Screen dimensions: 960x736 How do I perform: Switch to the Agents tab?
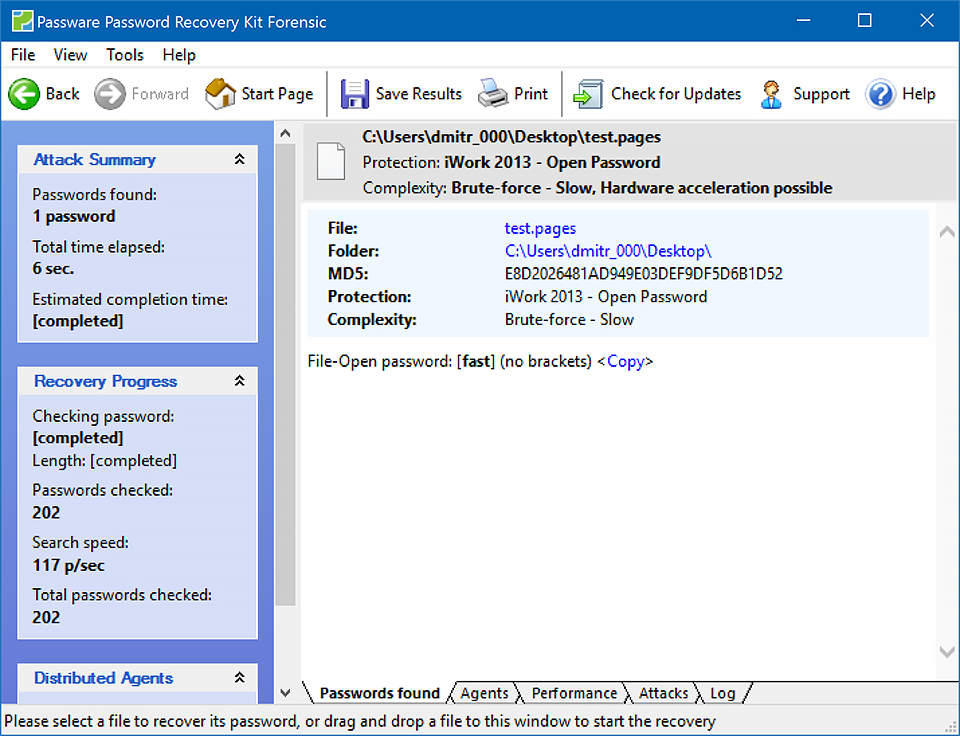pyautogui.click(x=484, y=693)
